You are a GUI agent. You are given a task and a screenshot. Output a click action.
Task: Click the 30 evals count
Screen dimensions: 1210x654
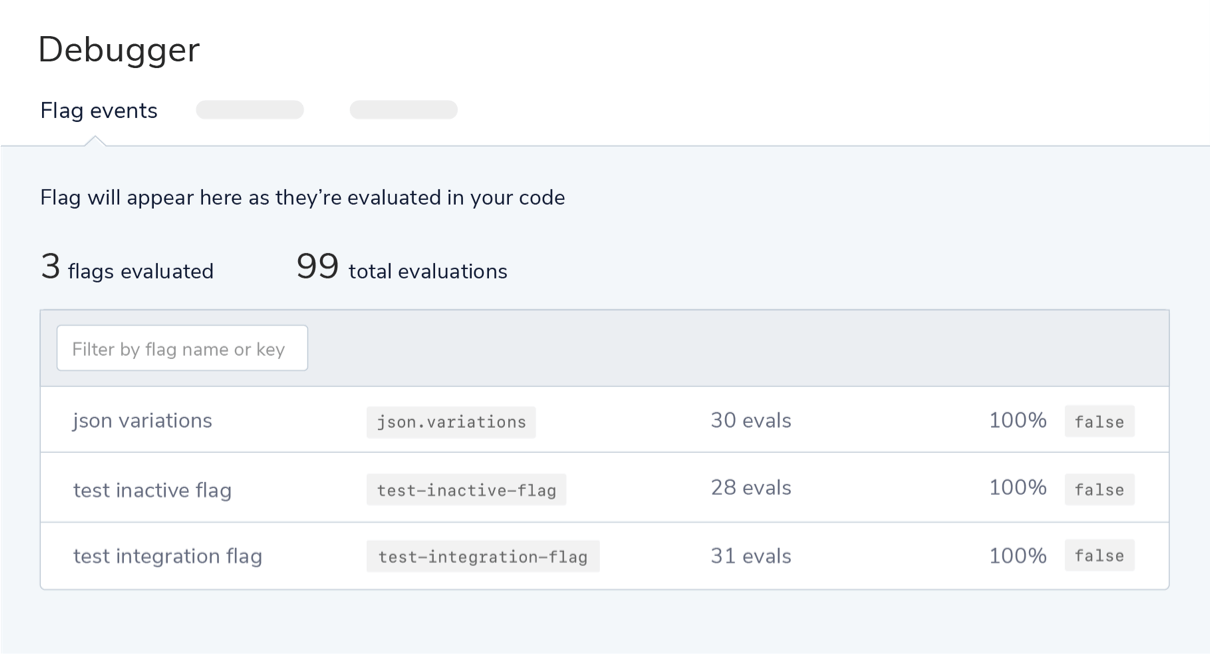pyautogui.click(x=750, y=421)
